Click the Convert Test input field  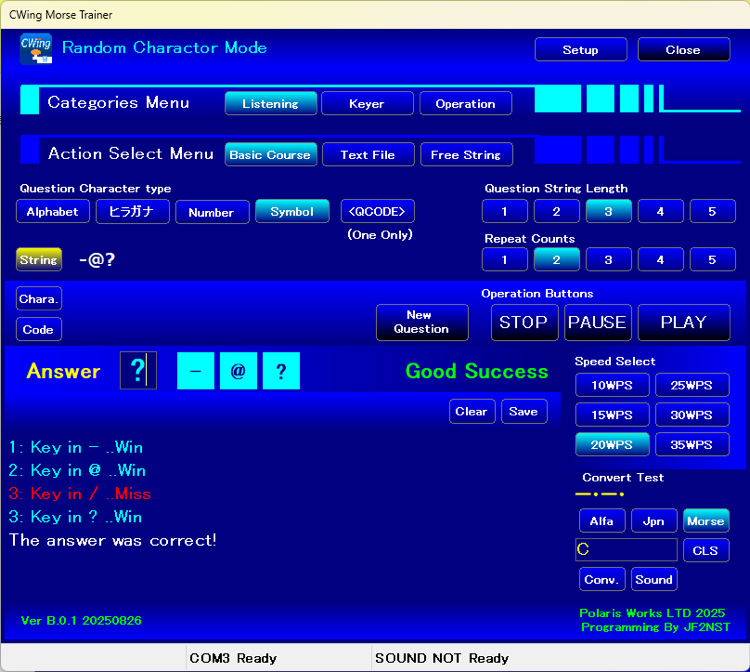[x=626, y=550]
